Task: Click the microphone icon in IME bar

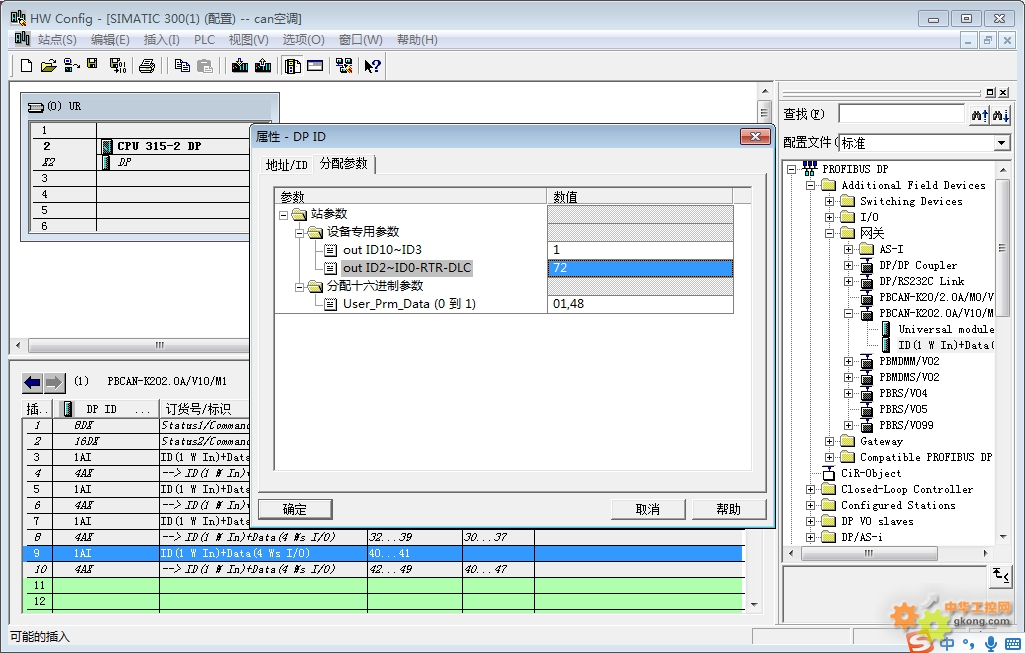Action: [991, 643]
